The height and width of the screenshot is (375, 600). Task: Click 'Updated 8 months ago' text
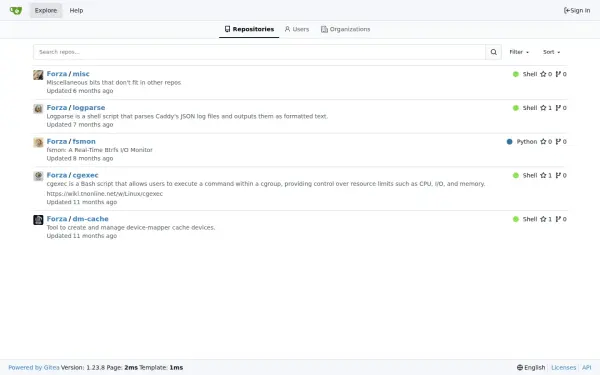click(80, 158)
